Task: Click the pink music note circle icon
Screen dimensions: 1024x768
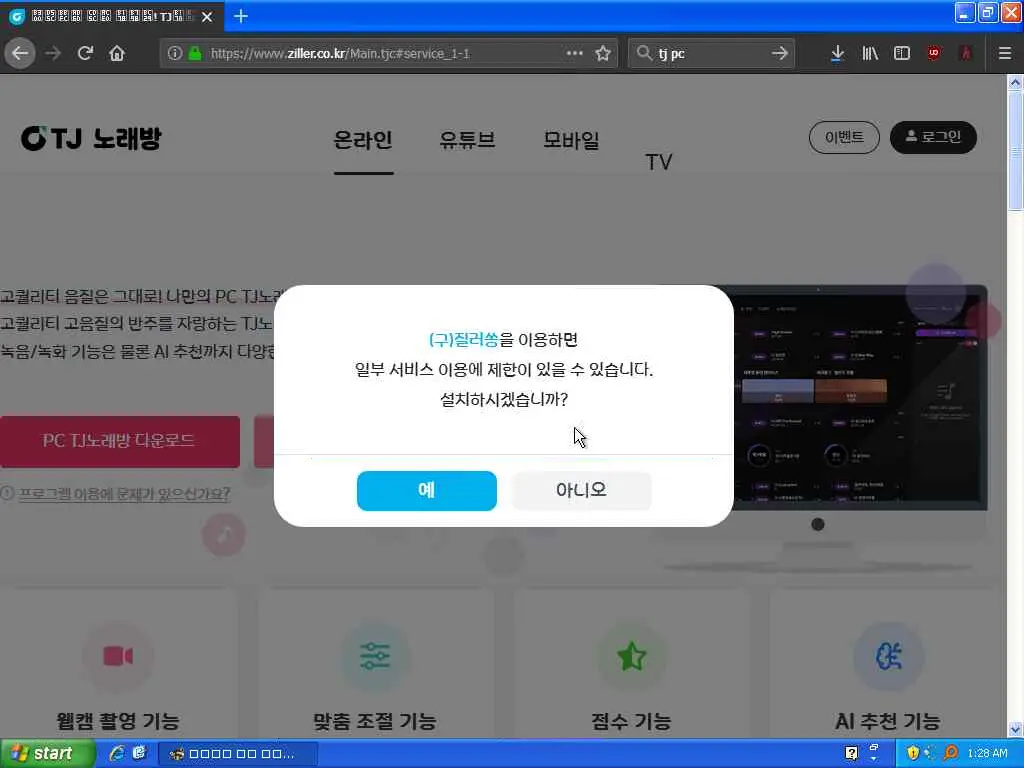Action: coord(224,535)
